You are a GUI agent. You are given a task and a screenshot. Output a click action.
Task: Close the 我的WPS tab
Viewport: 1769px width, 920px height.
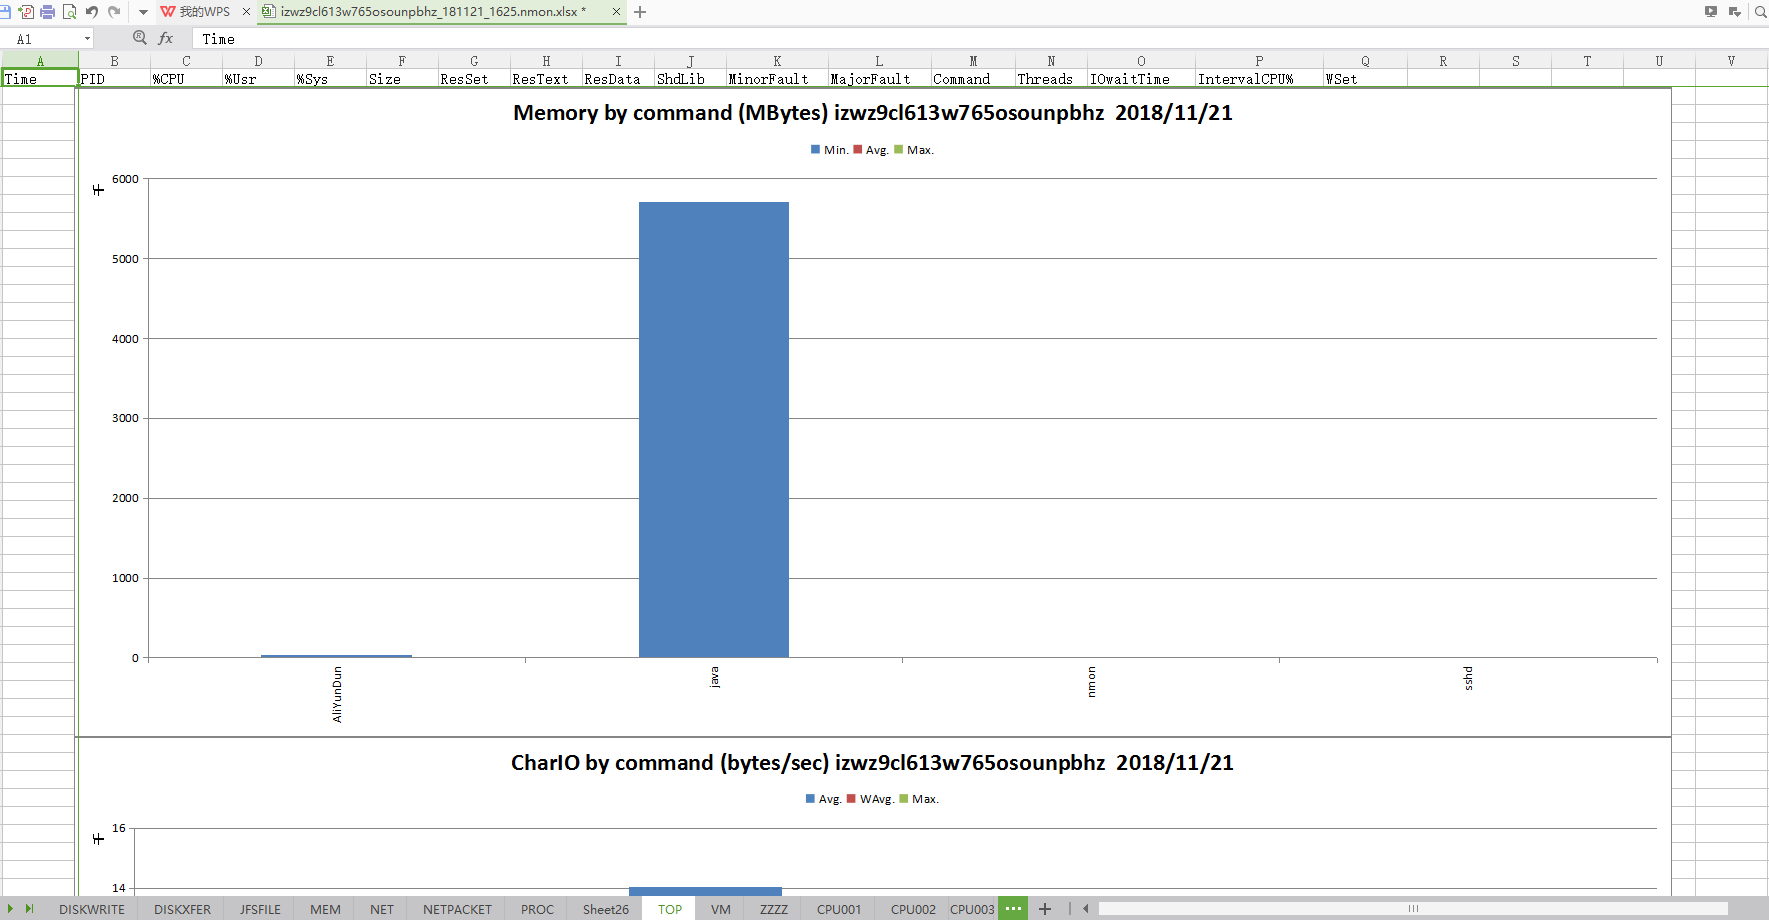tap(246, 12)
